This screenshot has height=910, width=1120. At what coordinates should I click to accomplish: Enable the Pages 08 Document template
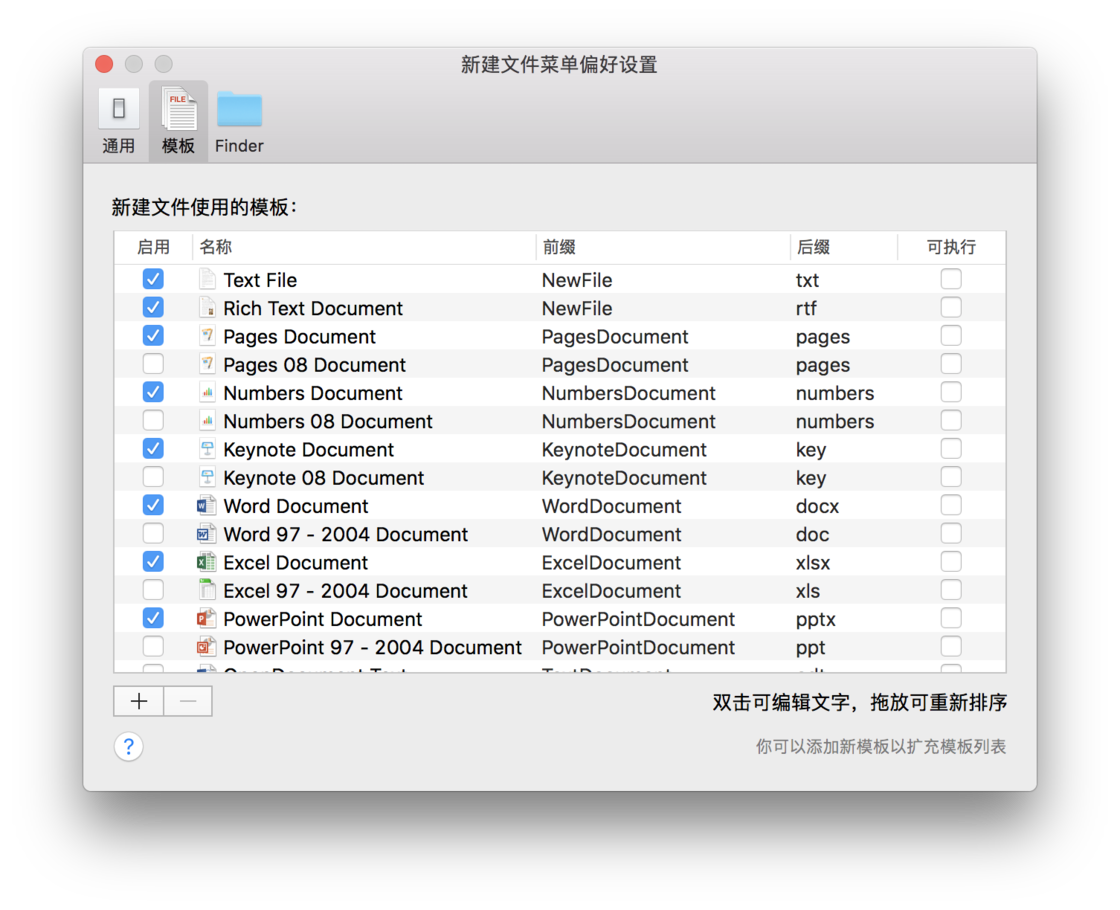tap(153, 364)
